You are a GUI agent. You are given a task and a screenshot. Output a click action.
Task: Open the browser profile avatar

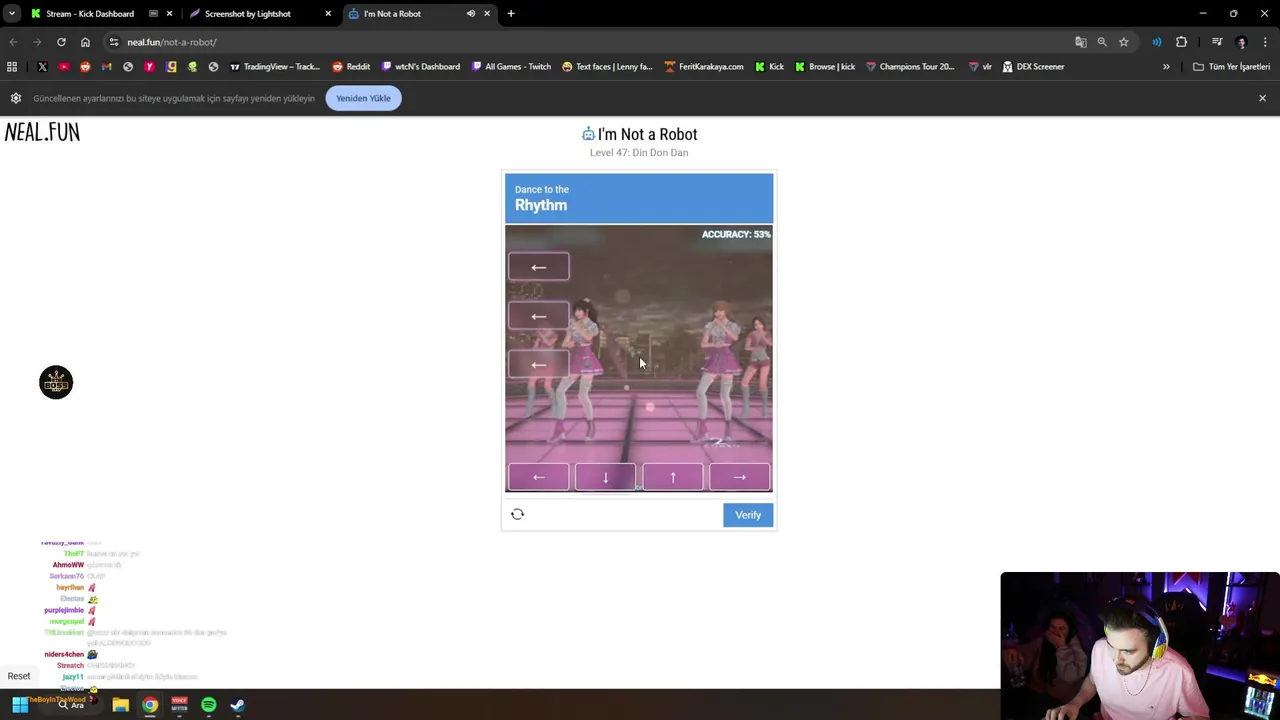coord(1242,42)
